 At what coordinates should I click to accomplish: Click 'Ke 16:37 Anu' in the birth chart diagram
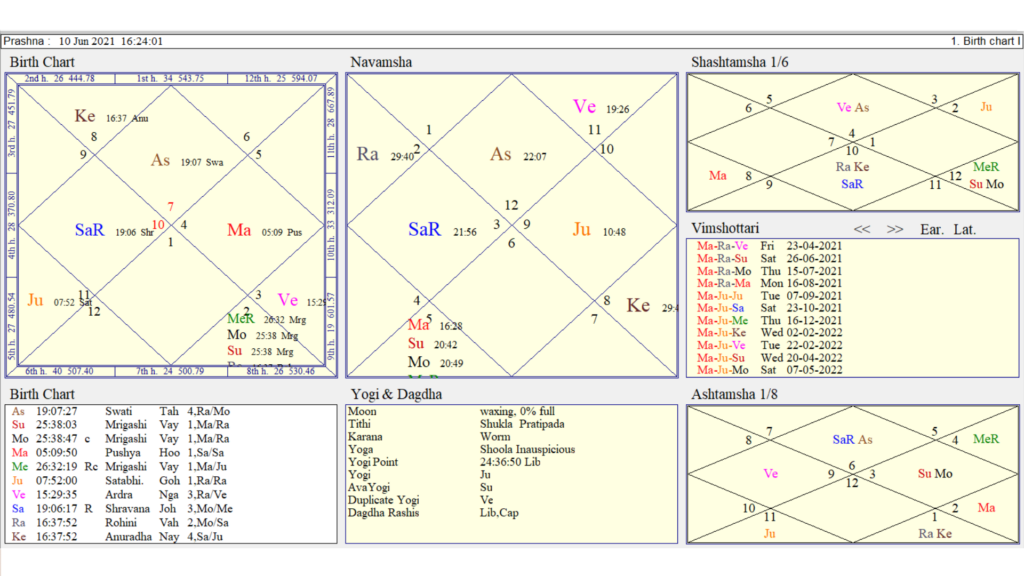(111, 116)
